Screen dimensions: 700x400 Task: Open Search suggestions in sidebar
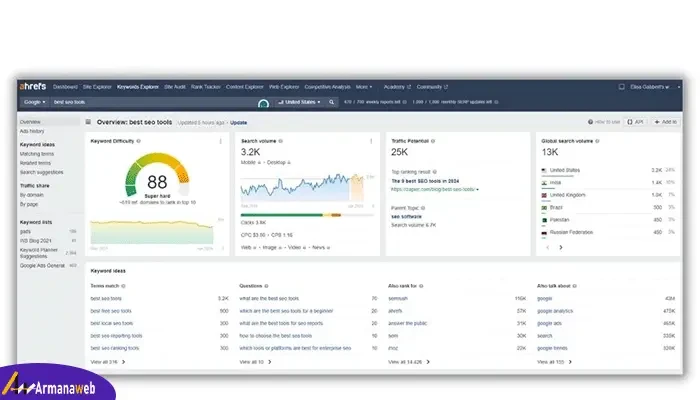click(x=42, y=172)
